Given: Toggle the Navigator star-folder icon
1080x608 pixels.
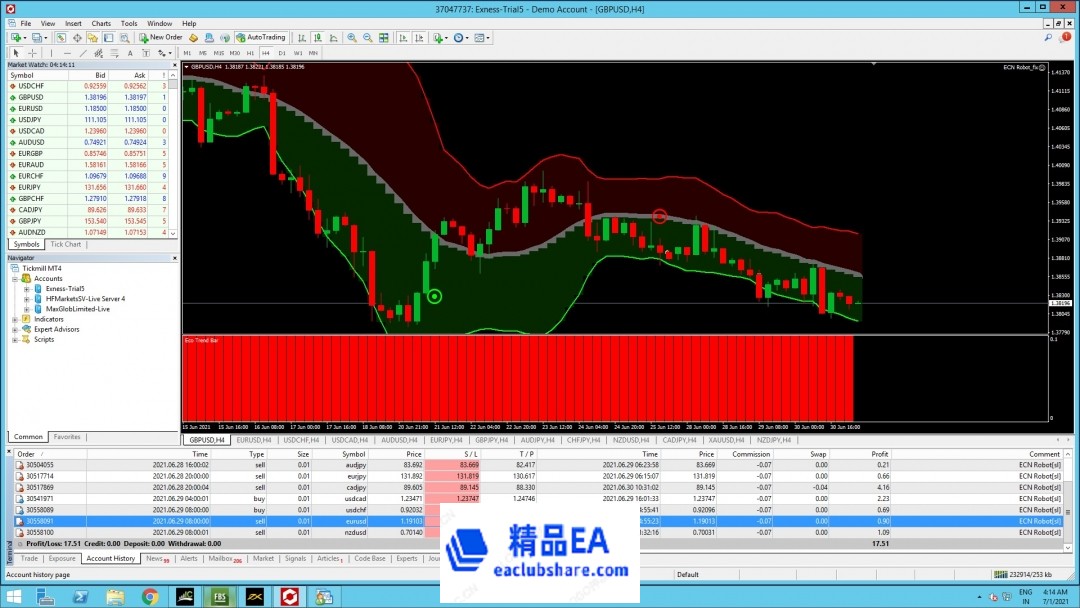Looking at the screenshot, I should point(92,38).
